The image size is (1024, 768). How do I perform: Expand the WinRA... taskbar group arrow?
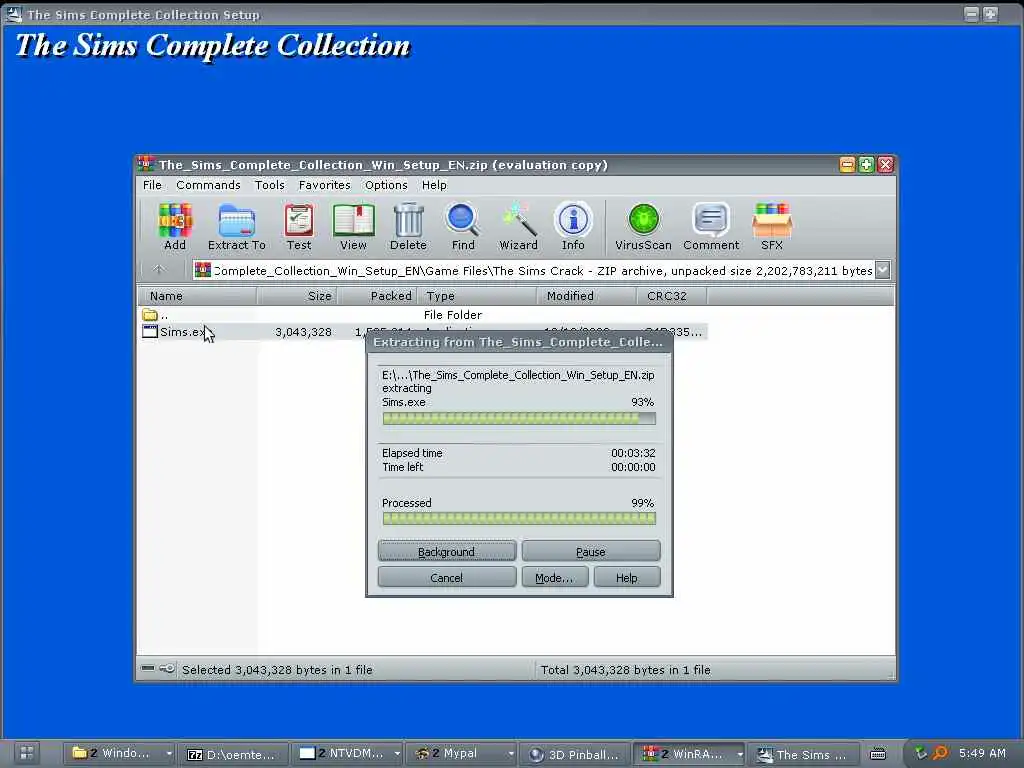[739, 754]
